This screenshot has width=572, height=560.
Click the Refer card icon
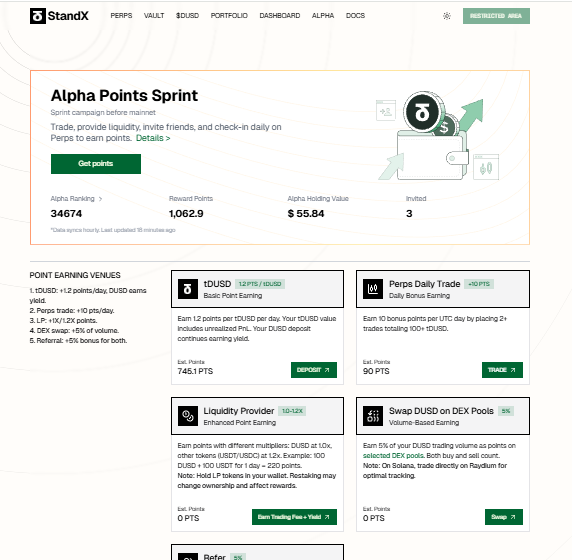tap(188, 556)
